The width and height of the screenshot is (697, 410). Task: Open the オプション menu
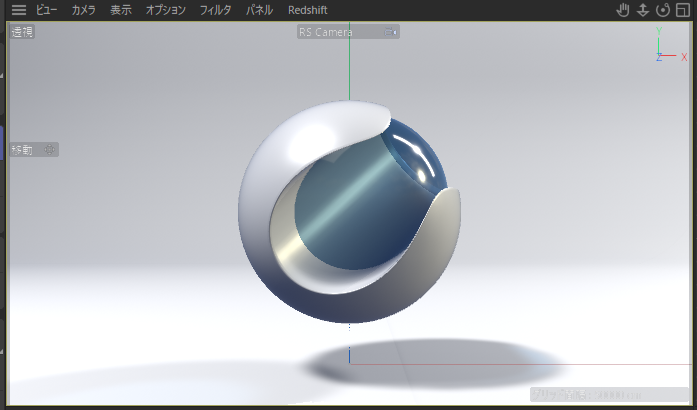pyautogui.click(x=166, y=10)
